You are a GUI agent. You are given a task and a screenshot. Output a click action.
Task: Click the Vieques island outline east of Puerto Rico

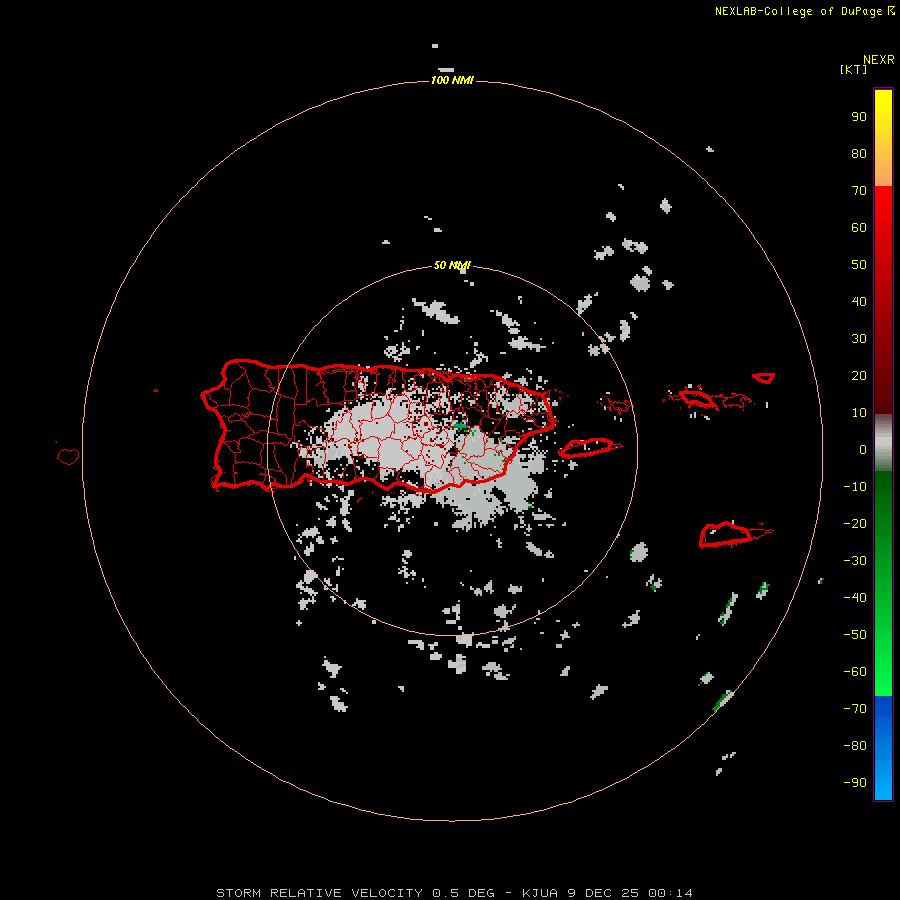pyautogui.click(x=588, y=448)
